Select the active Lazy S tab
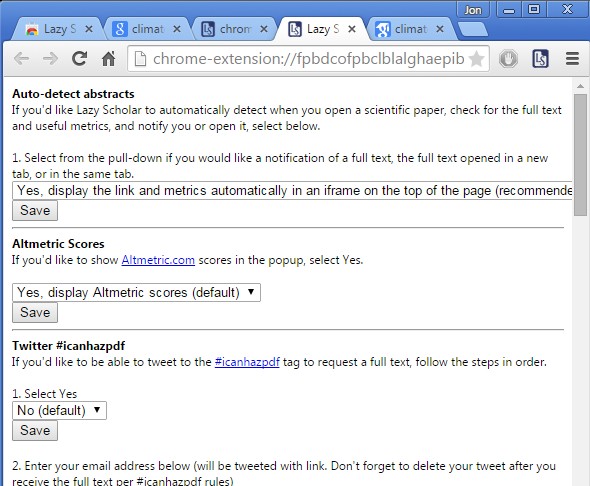Image resolution: width=590 pixels, height=486 pixels. (x=322, y=29)
